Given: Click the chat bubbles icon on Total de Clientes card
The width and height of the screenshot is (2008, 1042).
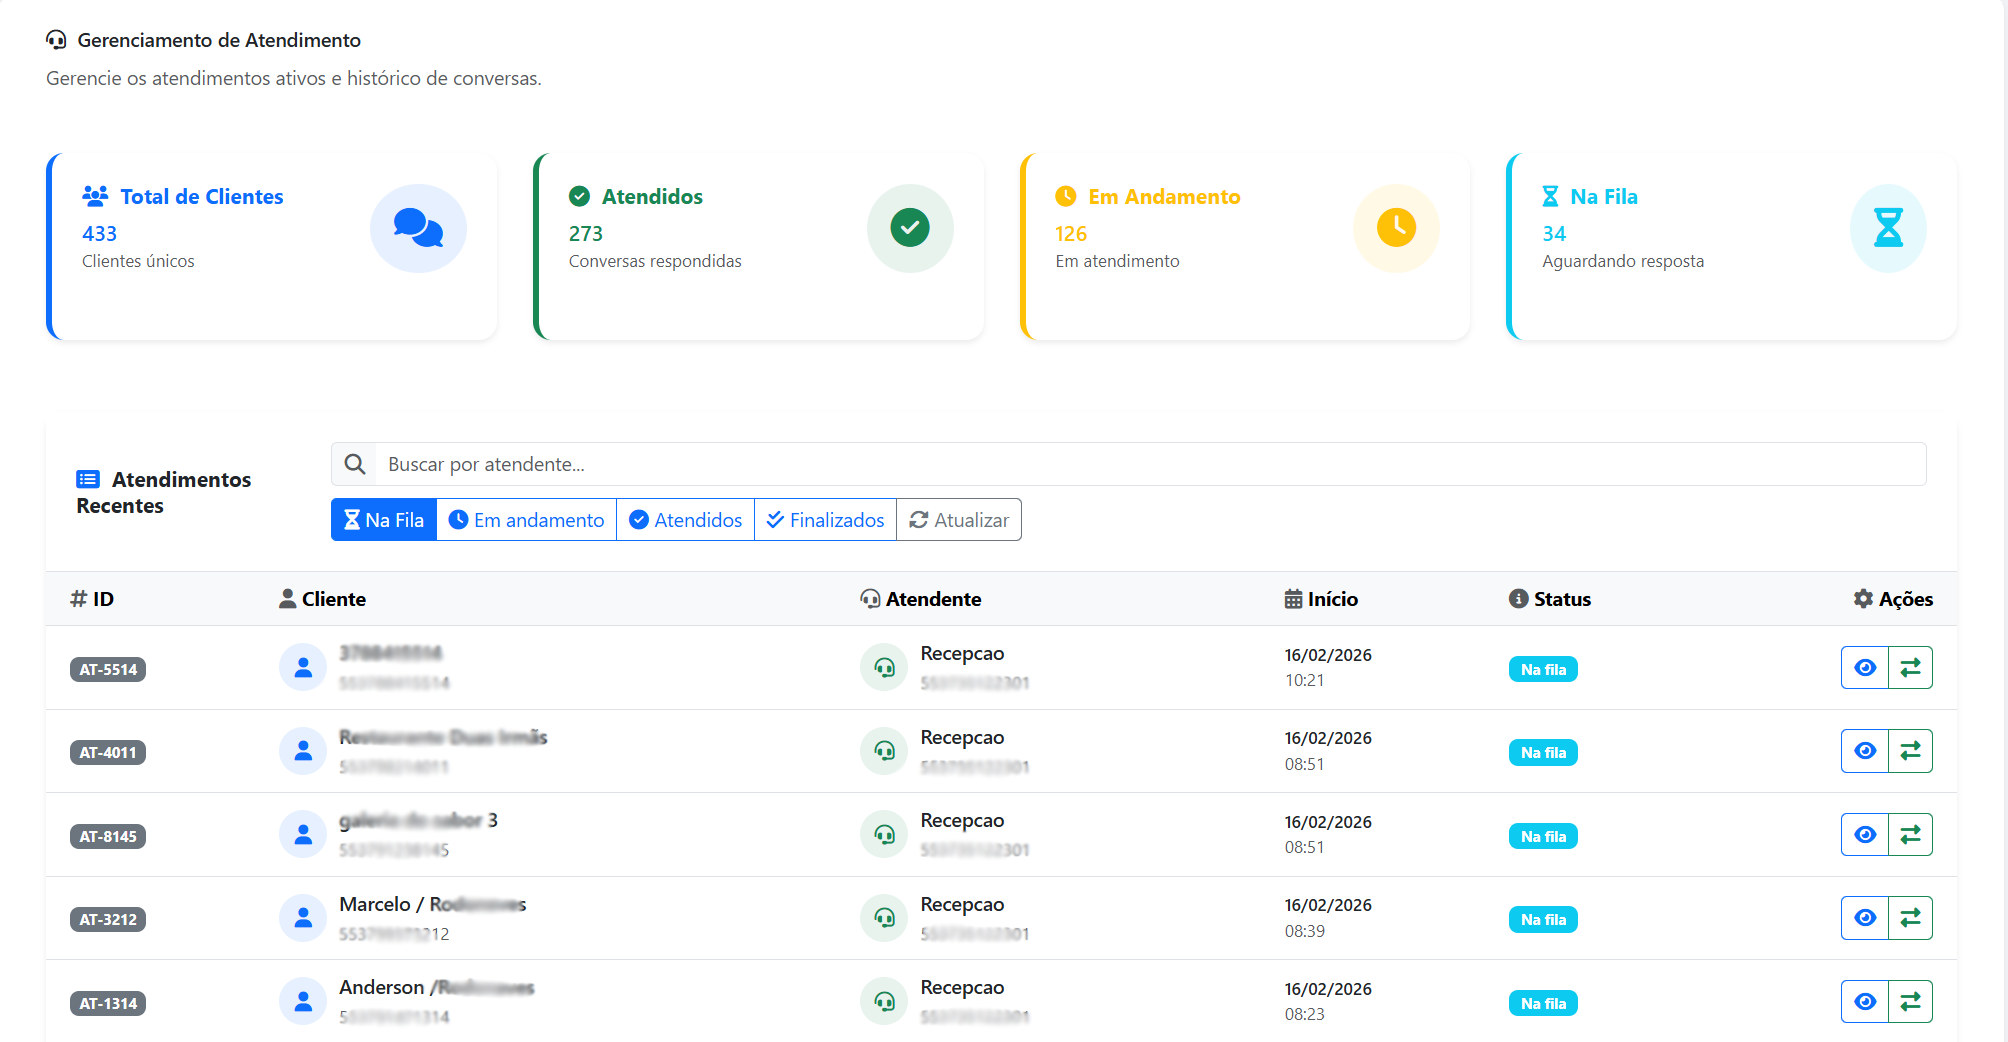Looking at the screenshot, I should 418,228.
